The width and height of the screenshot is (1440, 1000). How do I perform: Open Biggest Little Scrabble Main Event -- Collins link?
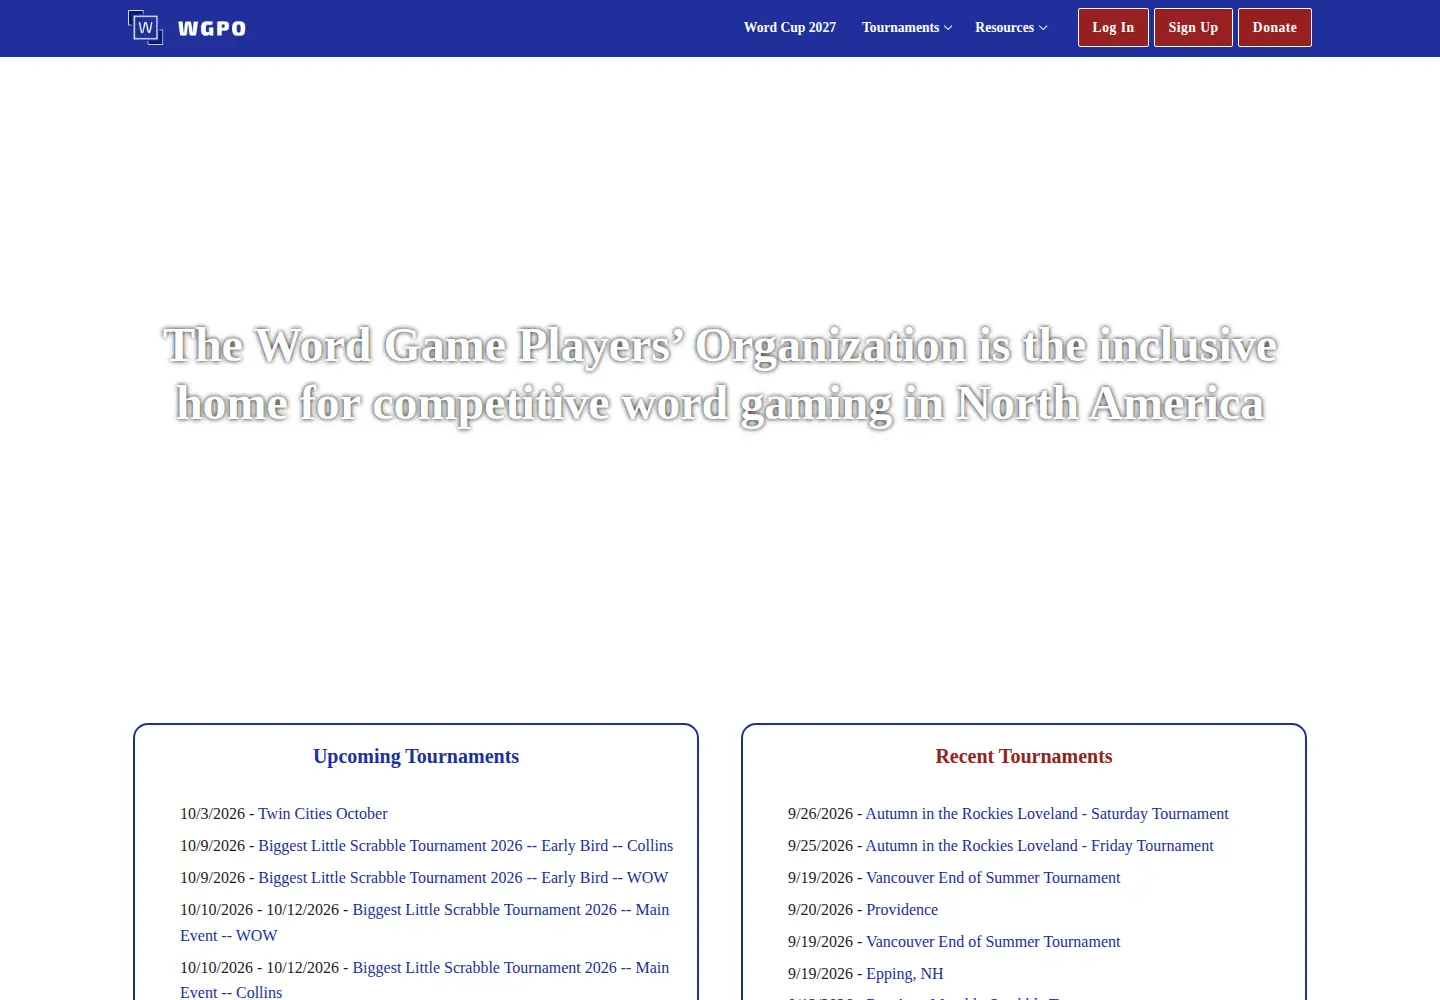point(425,980)
